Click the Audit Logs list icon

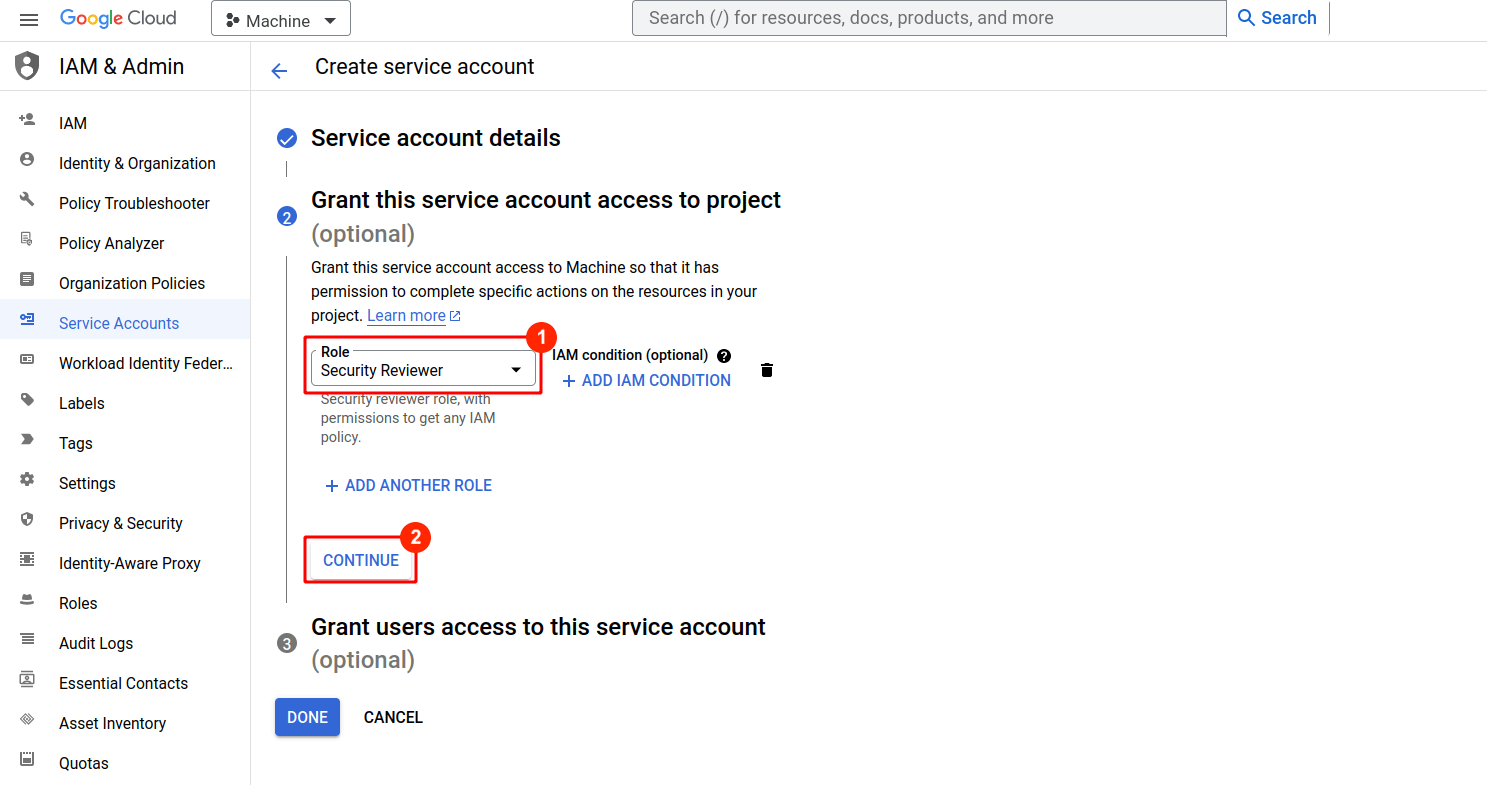coord(27,640)
